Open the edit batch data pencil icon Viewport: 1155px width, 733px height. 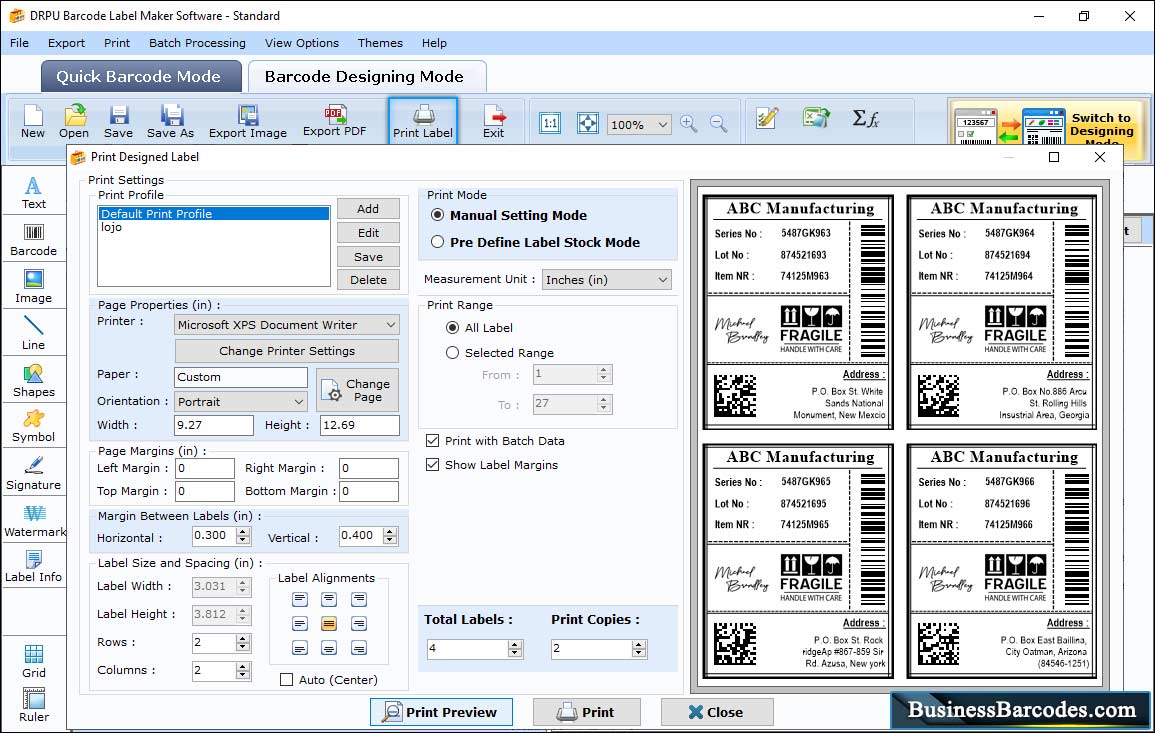(x=767, y=118)
